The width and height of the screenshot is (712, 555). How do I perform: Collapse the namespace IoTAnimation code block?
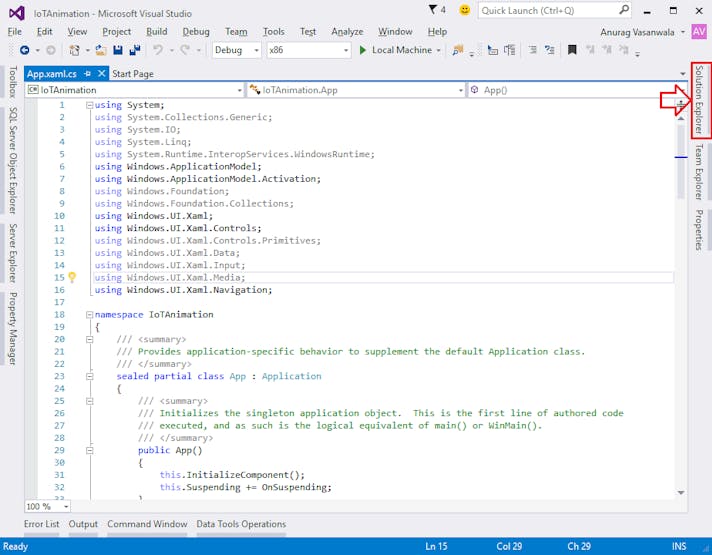(x=89, y=315)
